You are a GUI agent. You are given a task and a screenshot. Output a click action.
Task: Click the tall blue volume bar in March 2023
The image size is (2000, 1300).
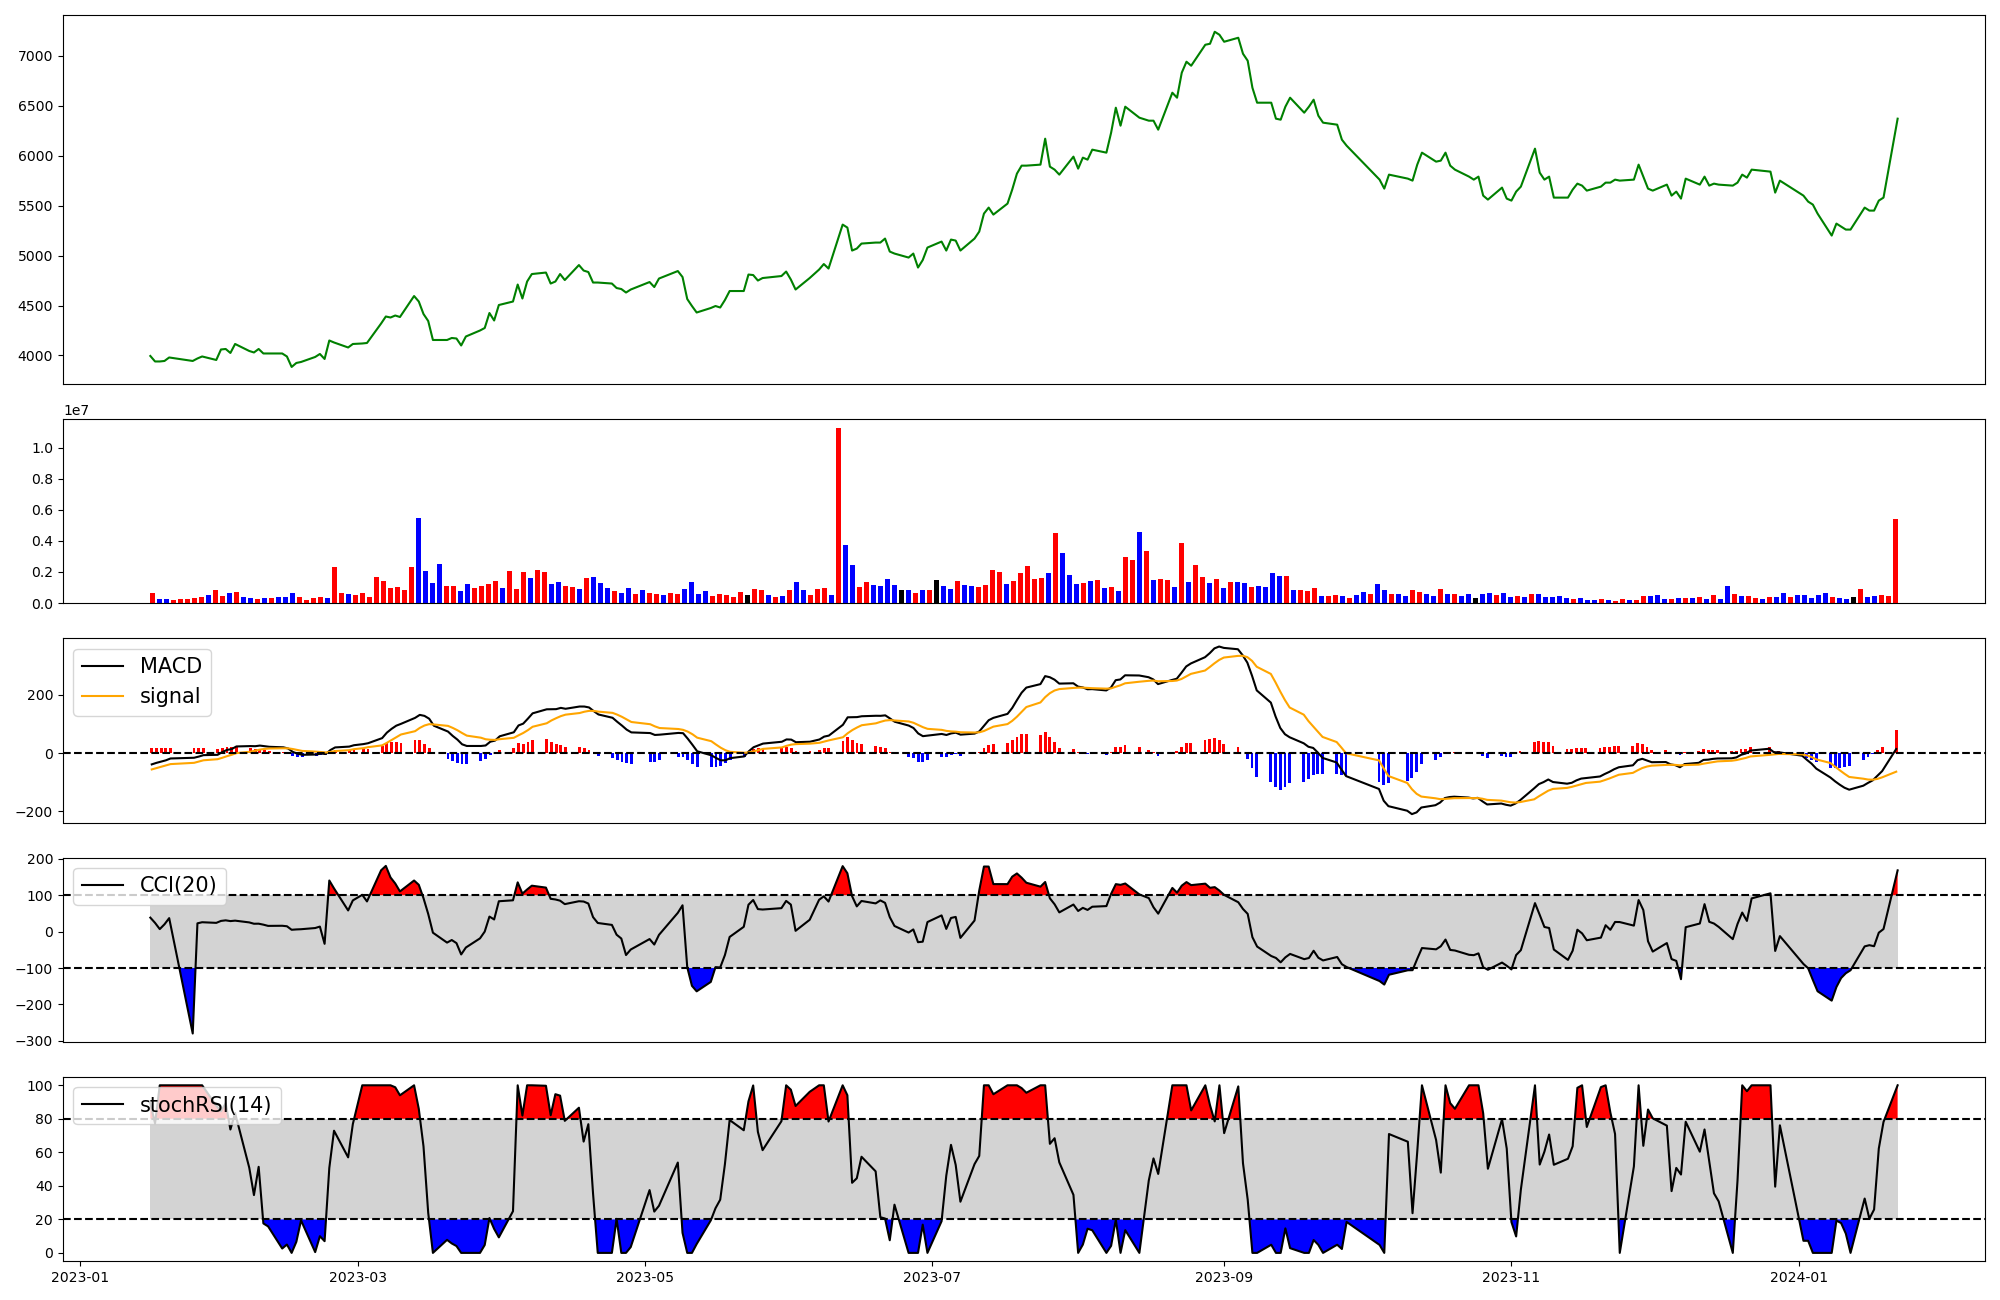pyautogui.click(x=418, y=560)
